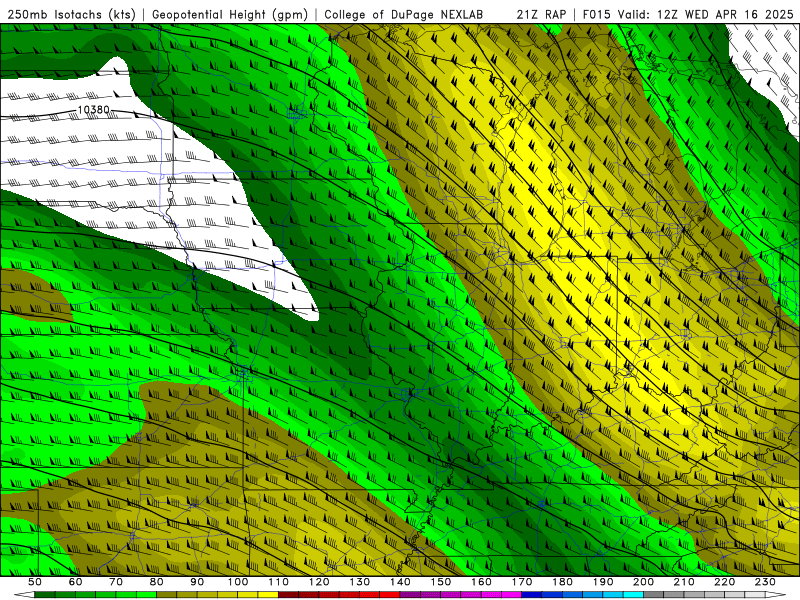Click the 100 value on the color scale
Viewport: 800px width, 600px height.
238,582
